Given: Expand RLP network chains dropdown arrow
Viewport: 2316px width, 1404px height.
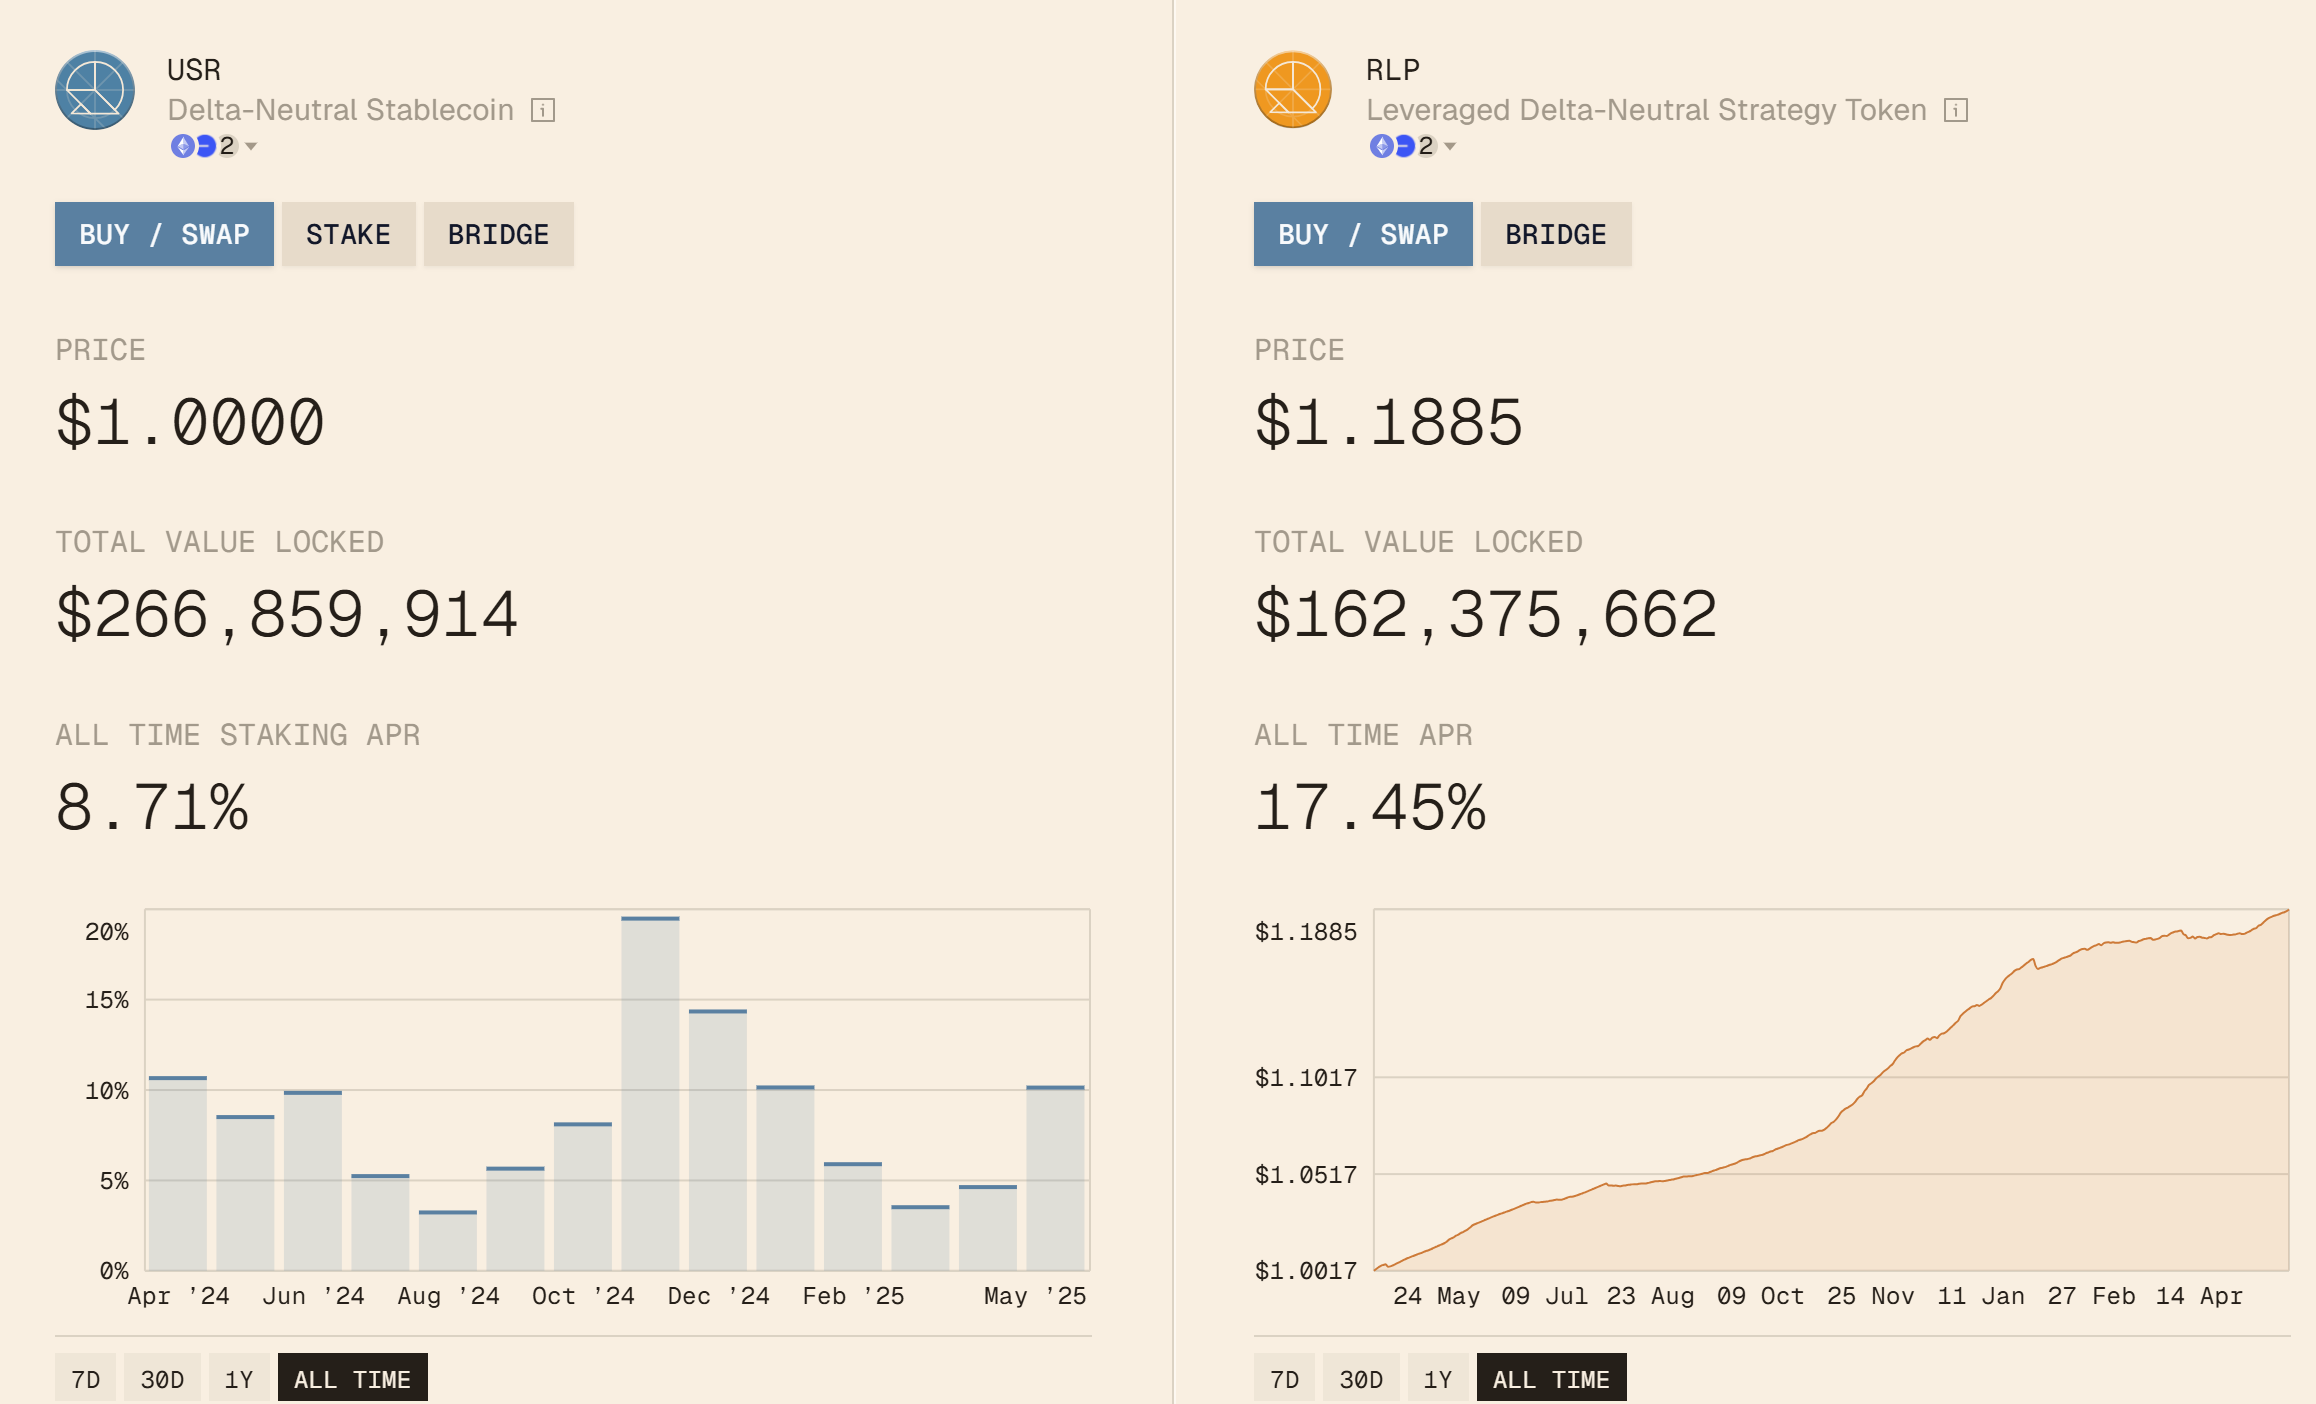Looking at the screenshot, I should (1450, 146).
